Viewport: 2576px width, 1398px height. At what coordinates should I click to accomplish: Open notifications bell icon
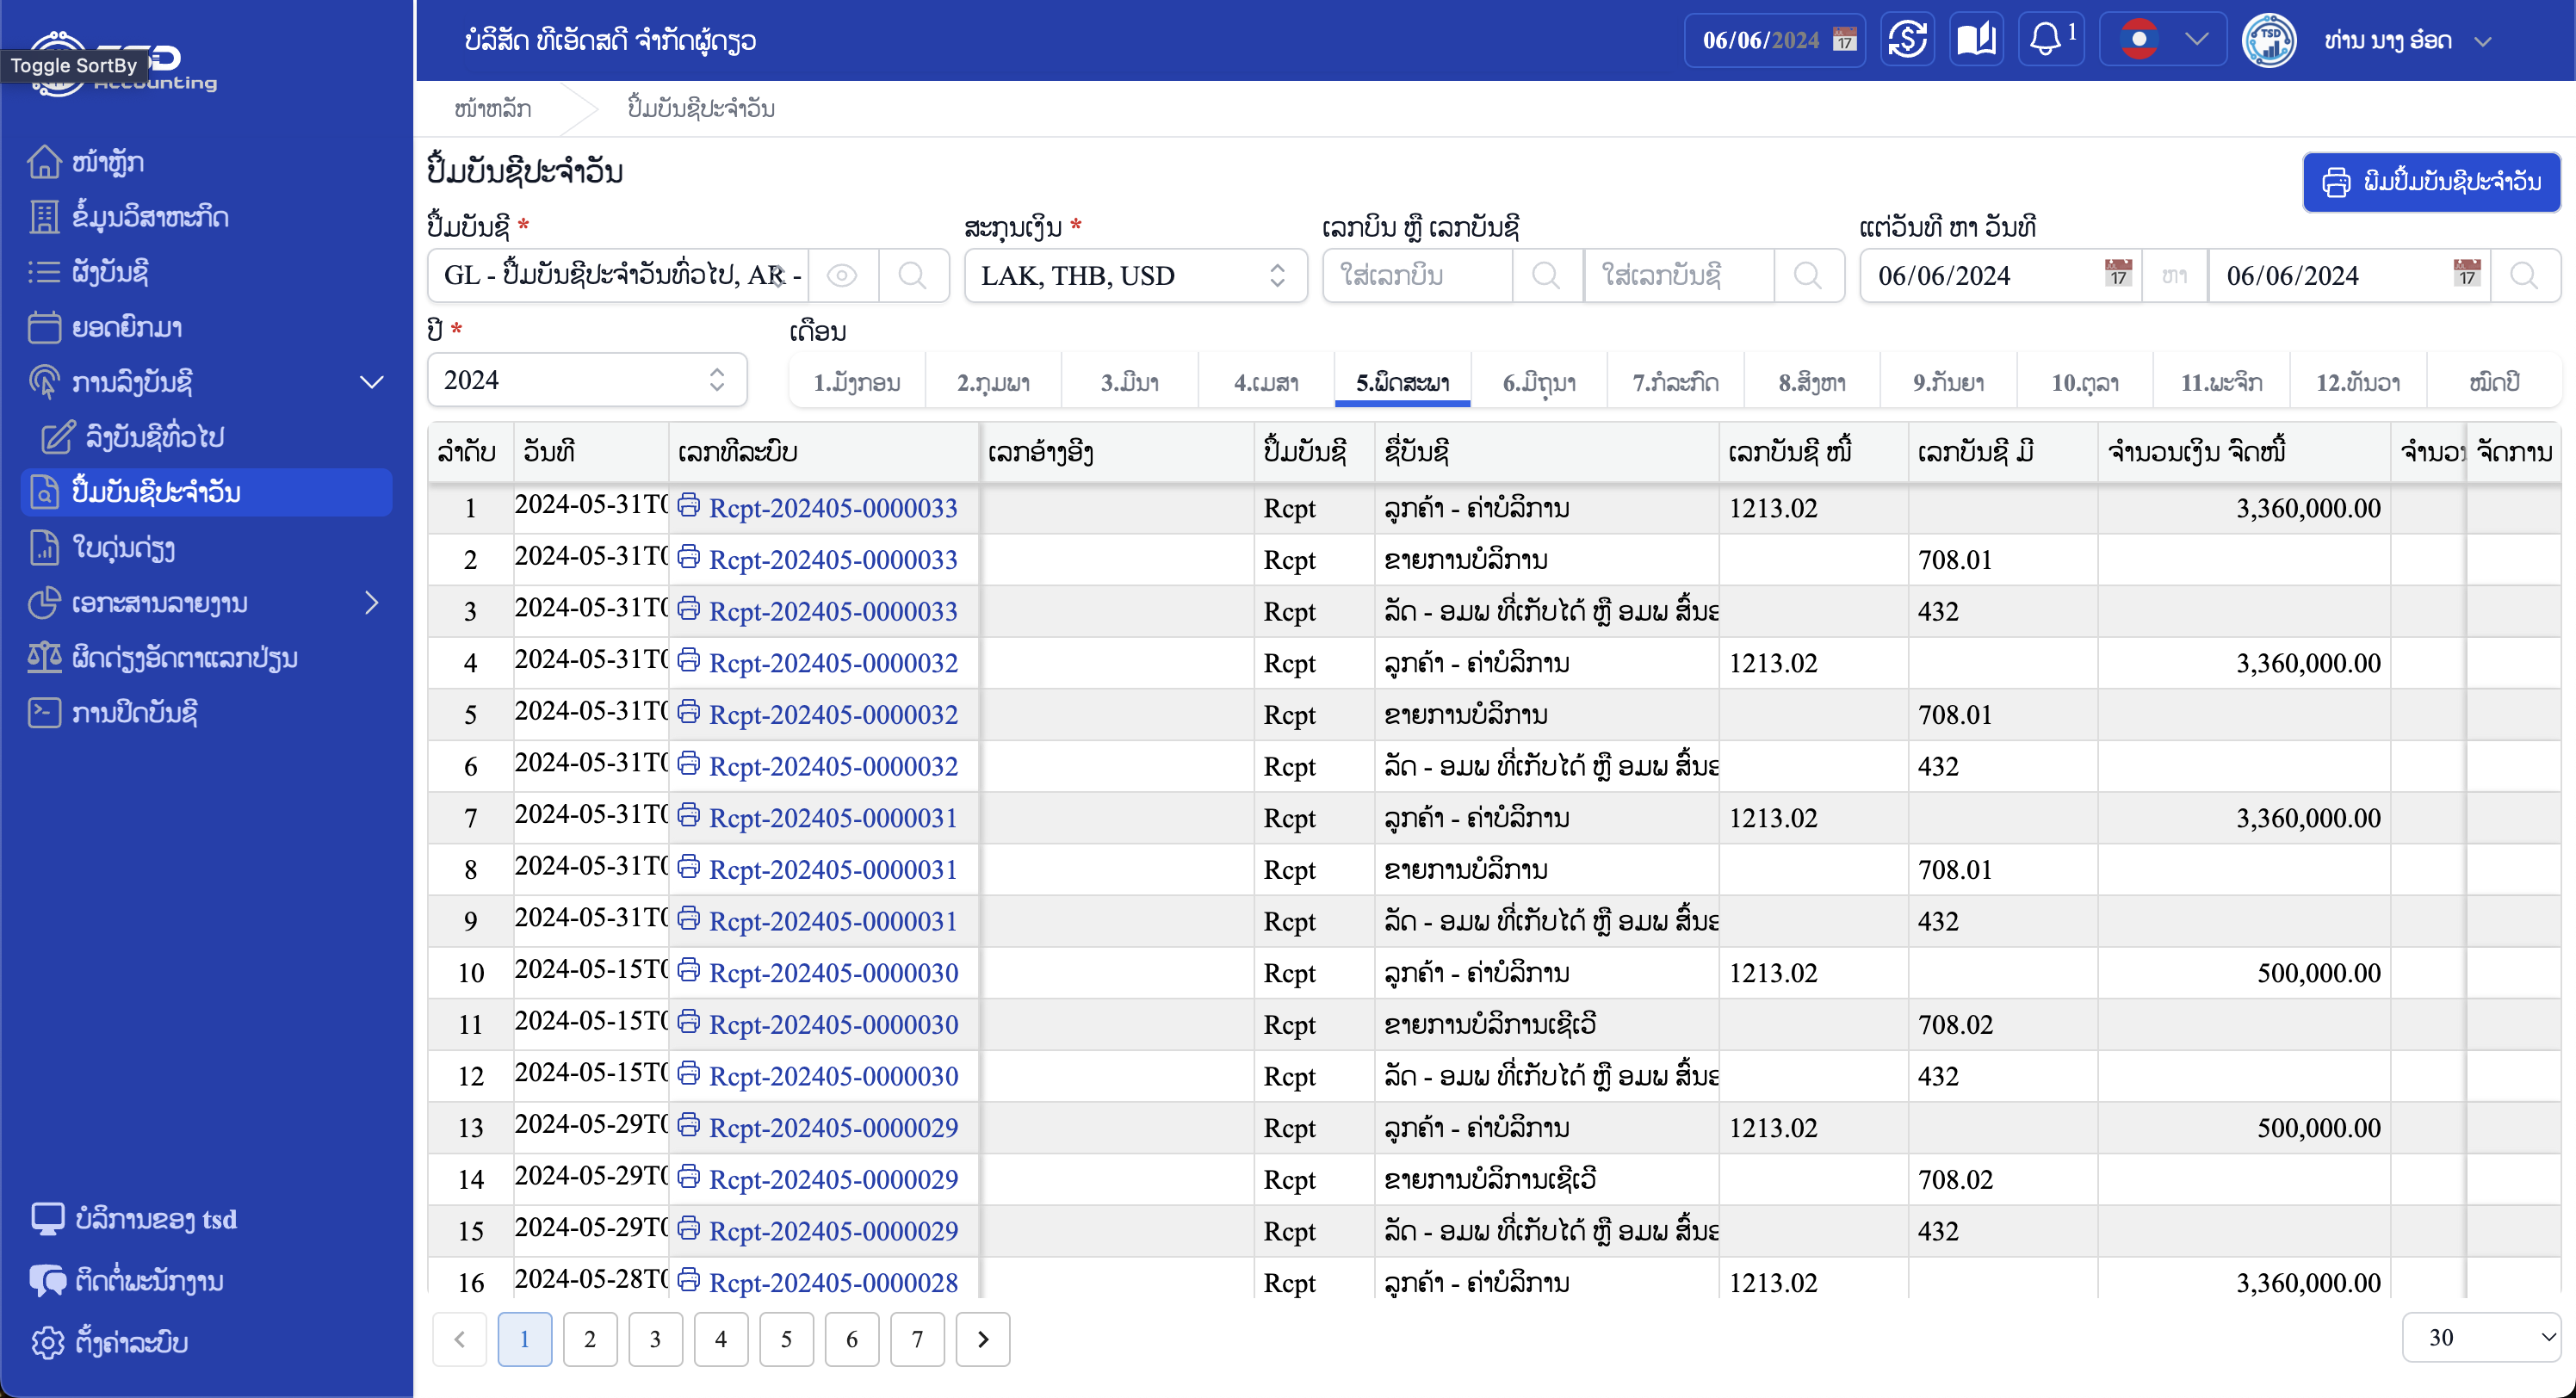pyautogui.click(x=2046, y=40)
